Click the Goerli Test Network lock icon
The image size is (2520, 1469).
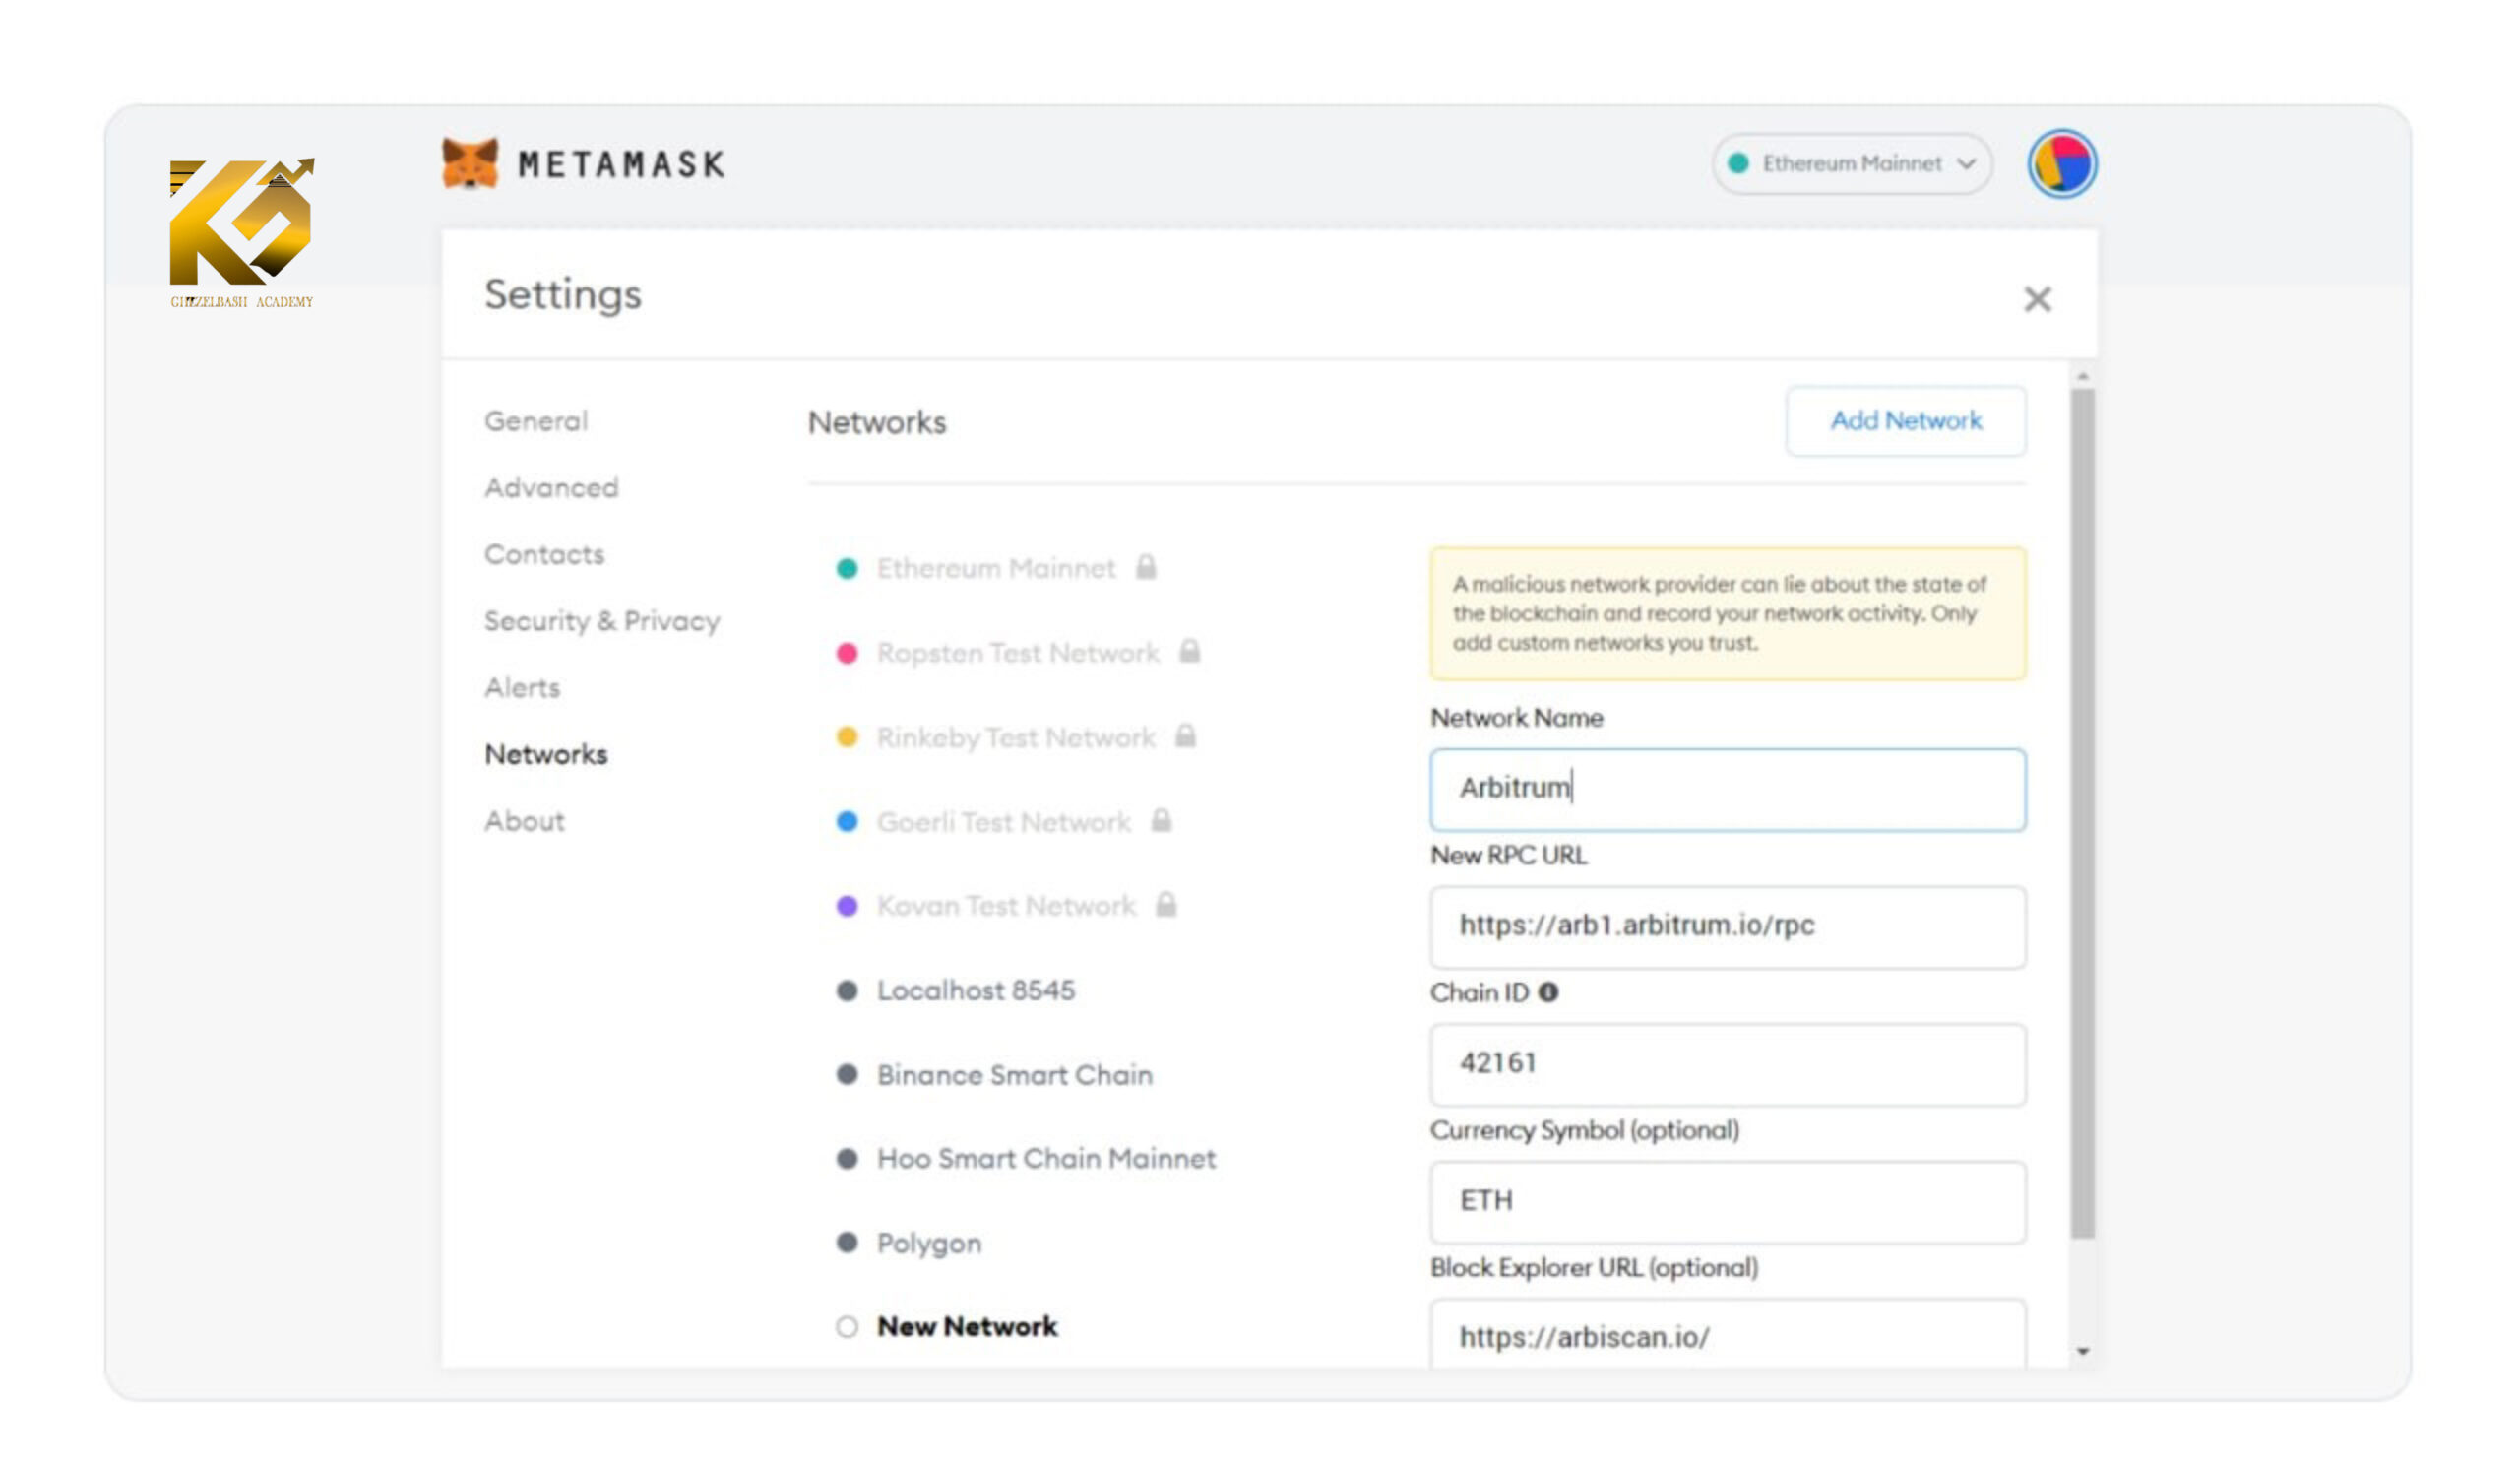click(x=1160, y=820)
